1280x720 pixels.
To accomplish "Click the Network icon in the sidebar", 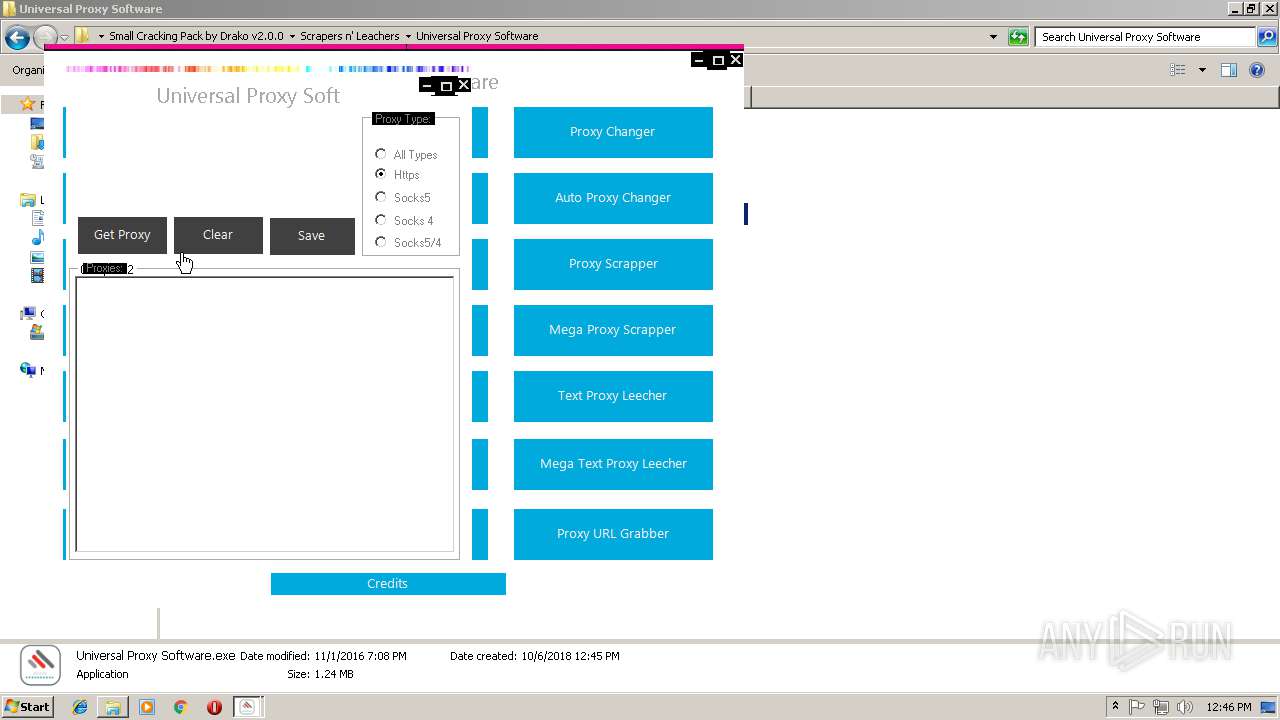I will [x=28, y=370].
